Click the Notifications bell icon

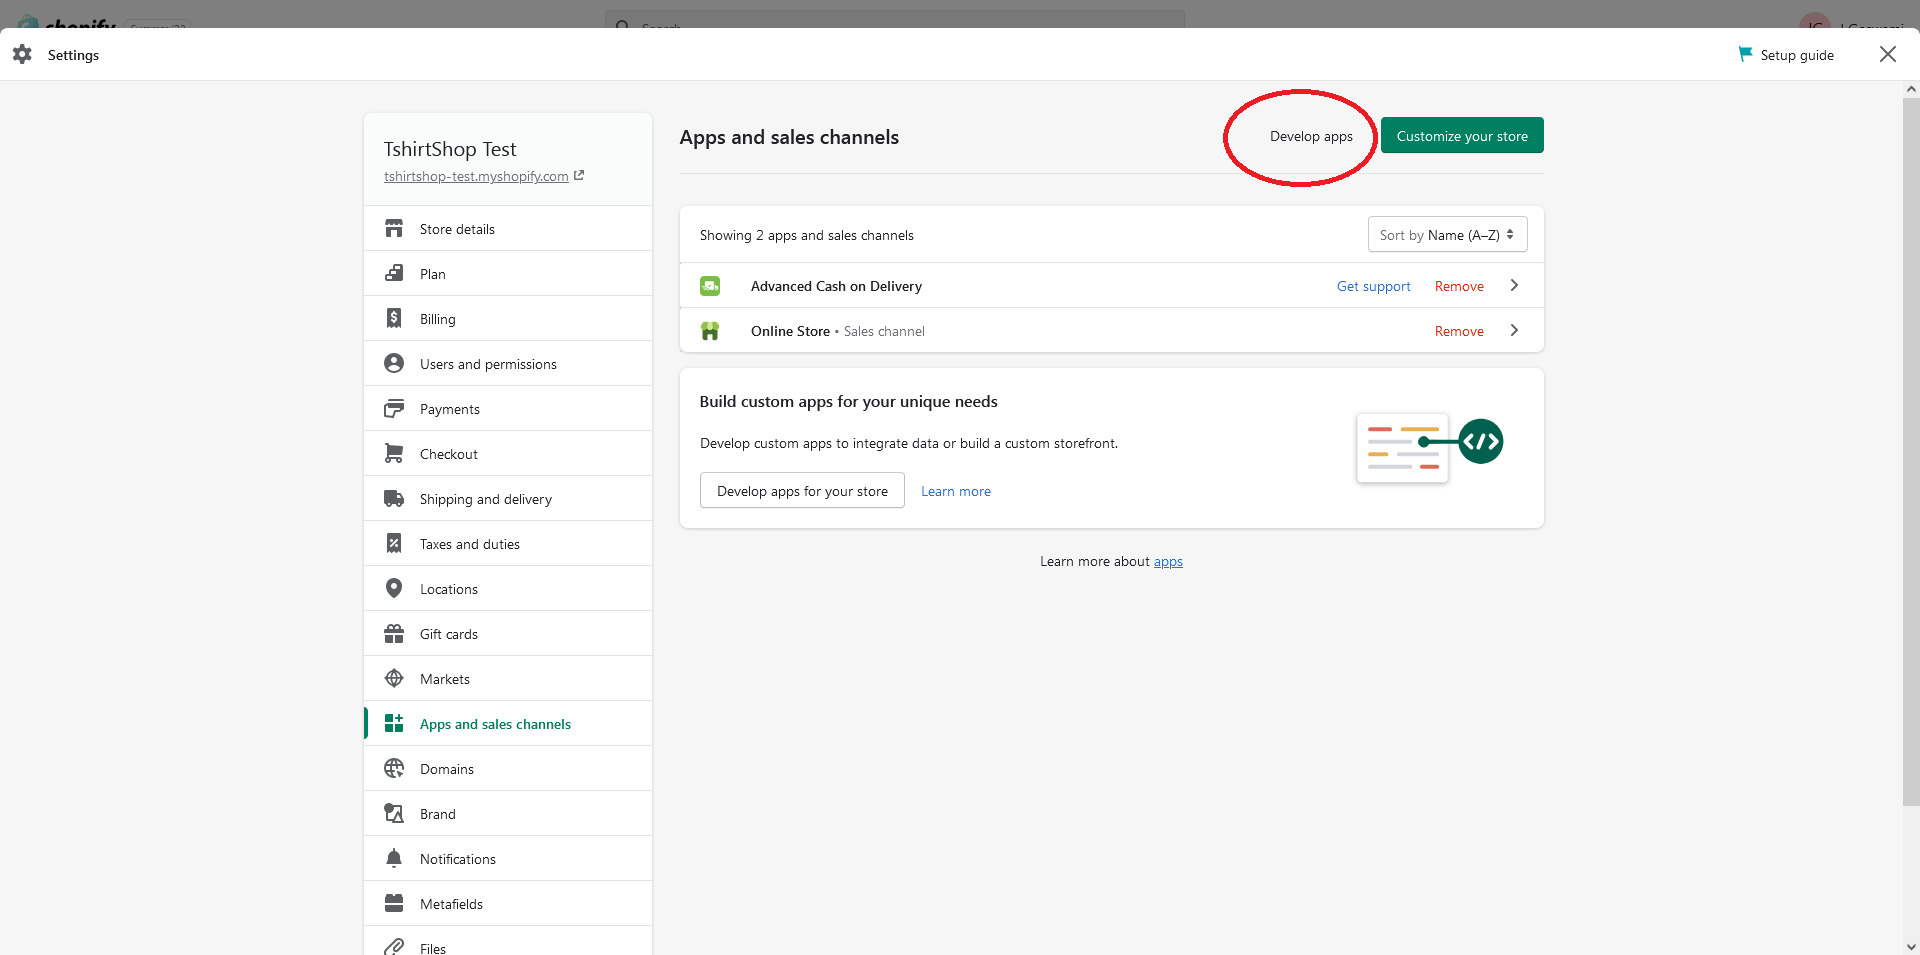click(394, 858)
